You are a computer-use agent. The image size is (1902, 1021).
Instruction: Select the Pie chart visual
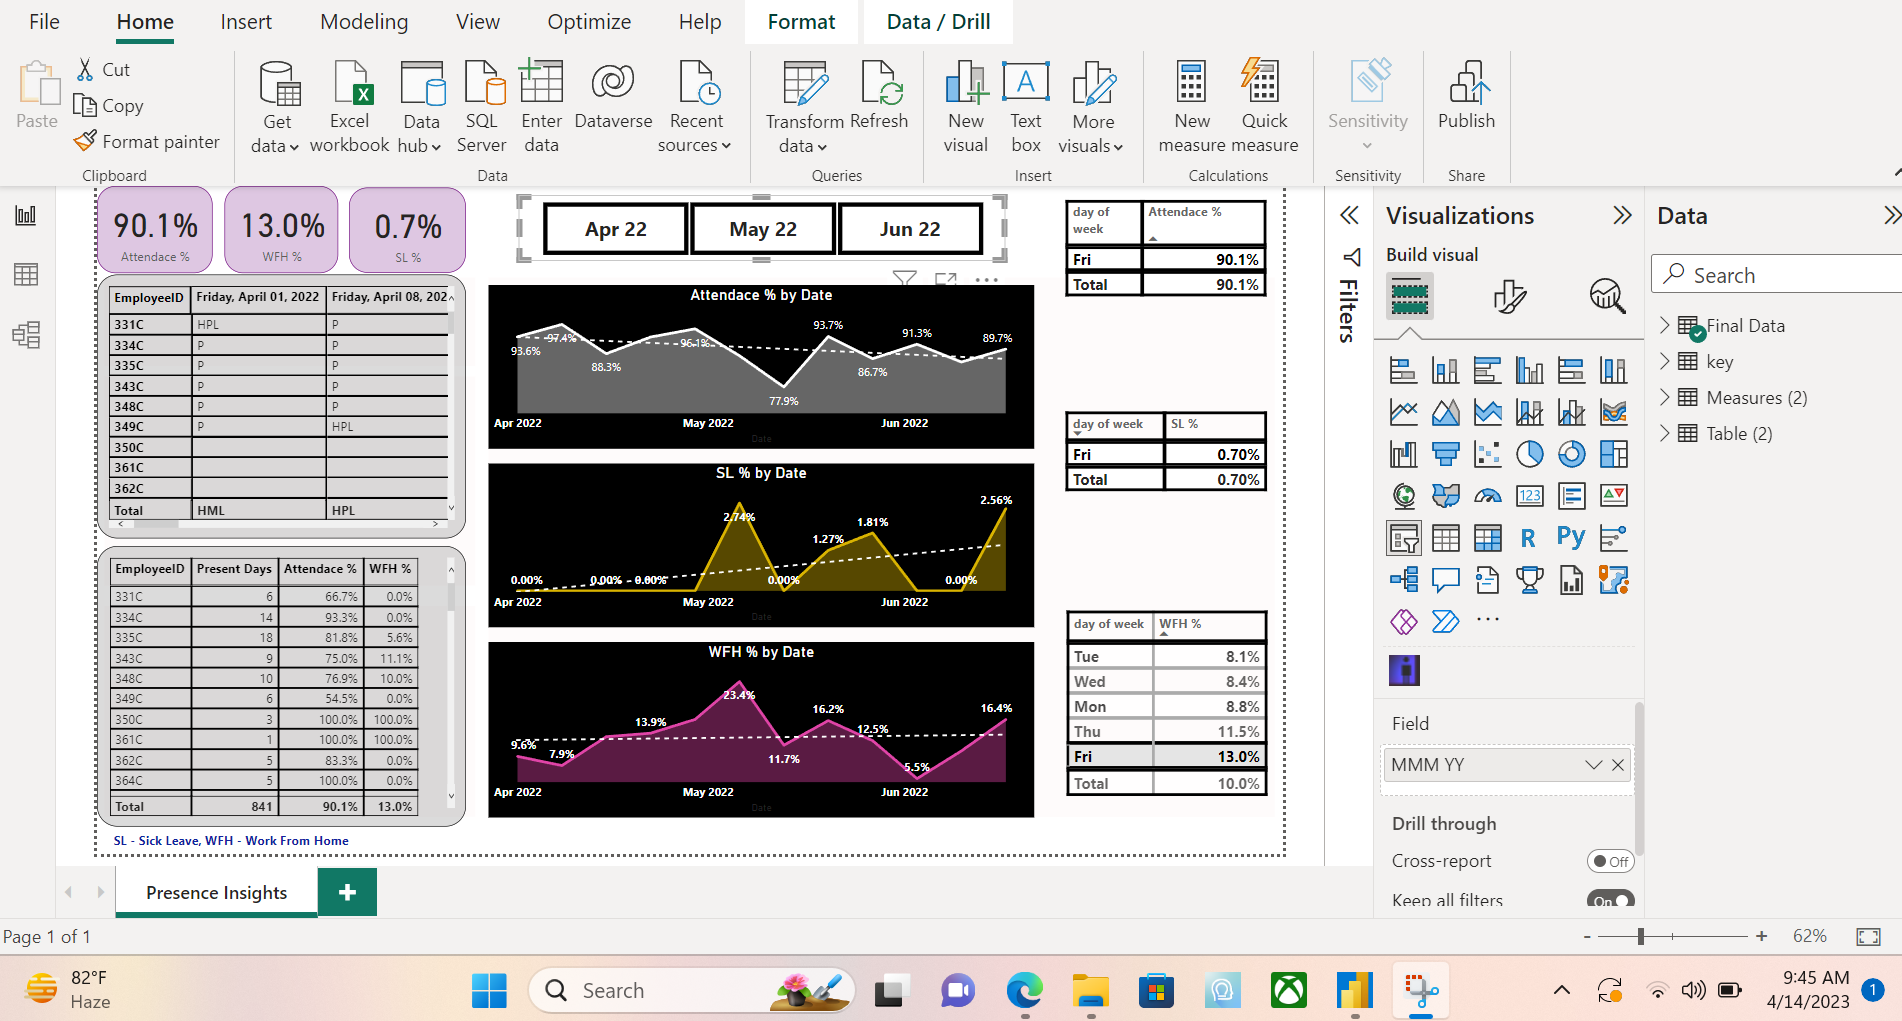tap(1529, 454)
